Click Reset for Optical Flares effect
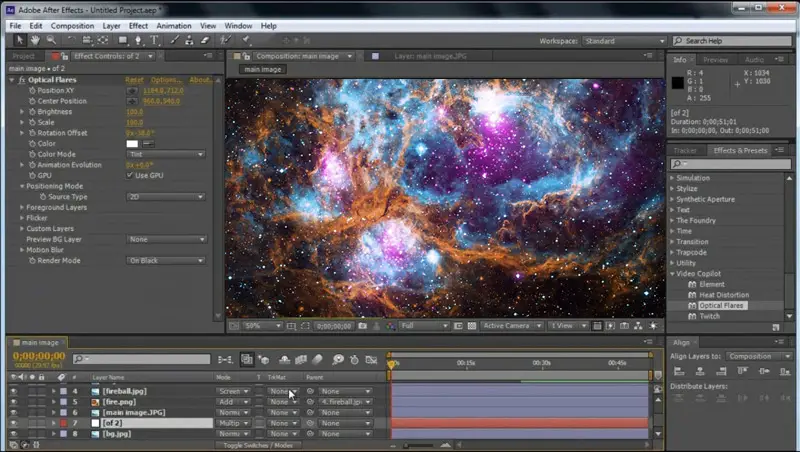This screenshot has height=452, width=800. (x=134, y=80)
